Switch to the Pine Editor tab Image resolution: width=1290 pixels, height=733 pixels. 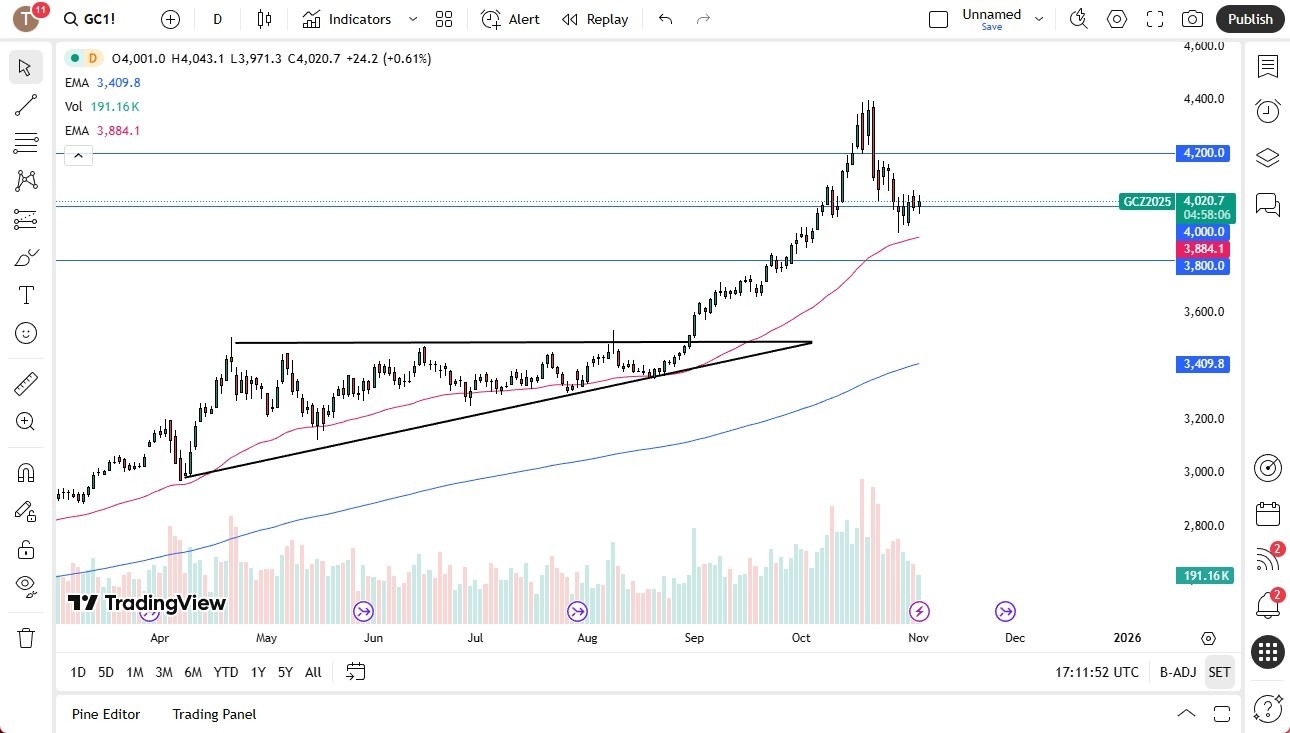(106, 714)
